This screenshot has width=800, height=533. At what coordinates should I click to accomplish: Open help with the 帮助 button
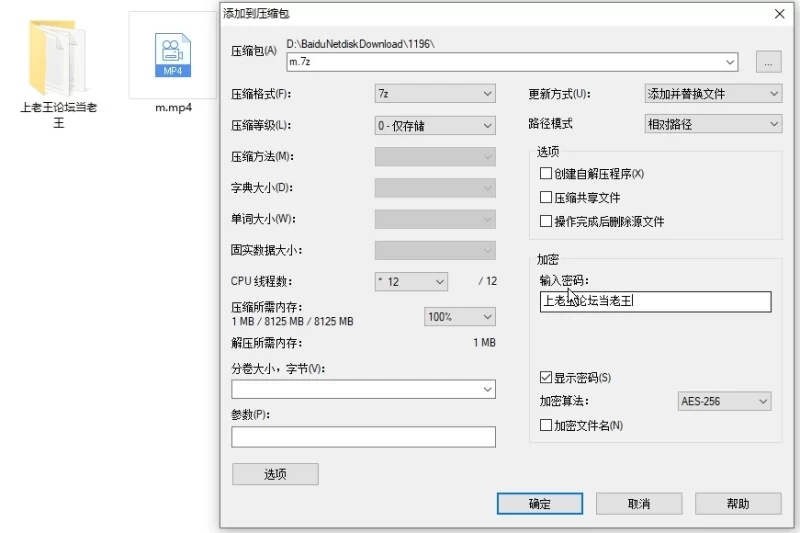coord(738,504)
